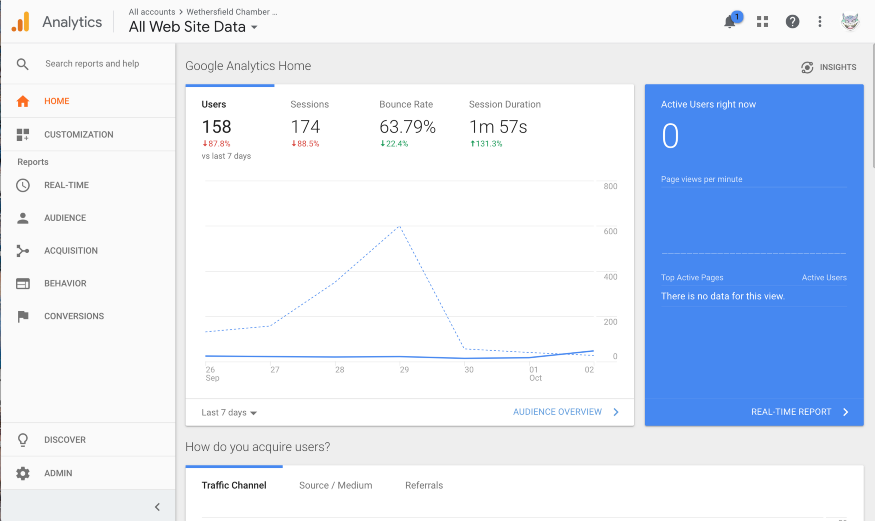Click the Google Analytics logo

21,22
